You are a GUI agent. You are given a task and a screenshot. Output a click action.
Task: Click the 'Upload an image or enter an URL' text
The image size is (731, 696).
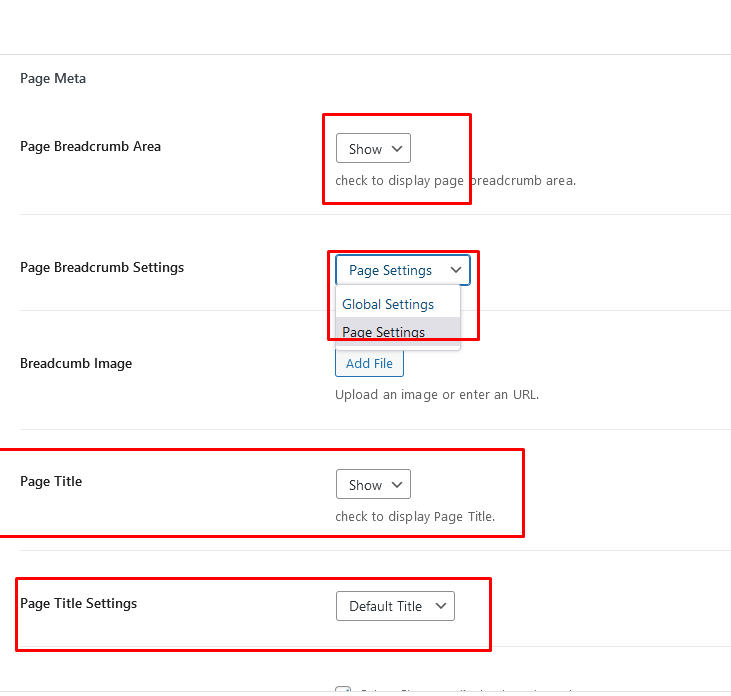pyautogui.click(x=437, y=394)
